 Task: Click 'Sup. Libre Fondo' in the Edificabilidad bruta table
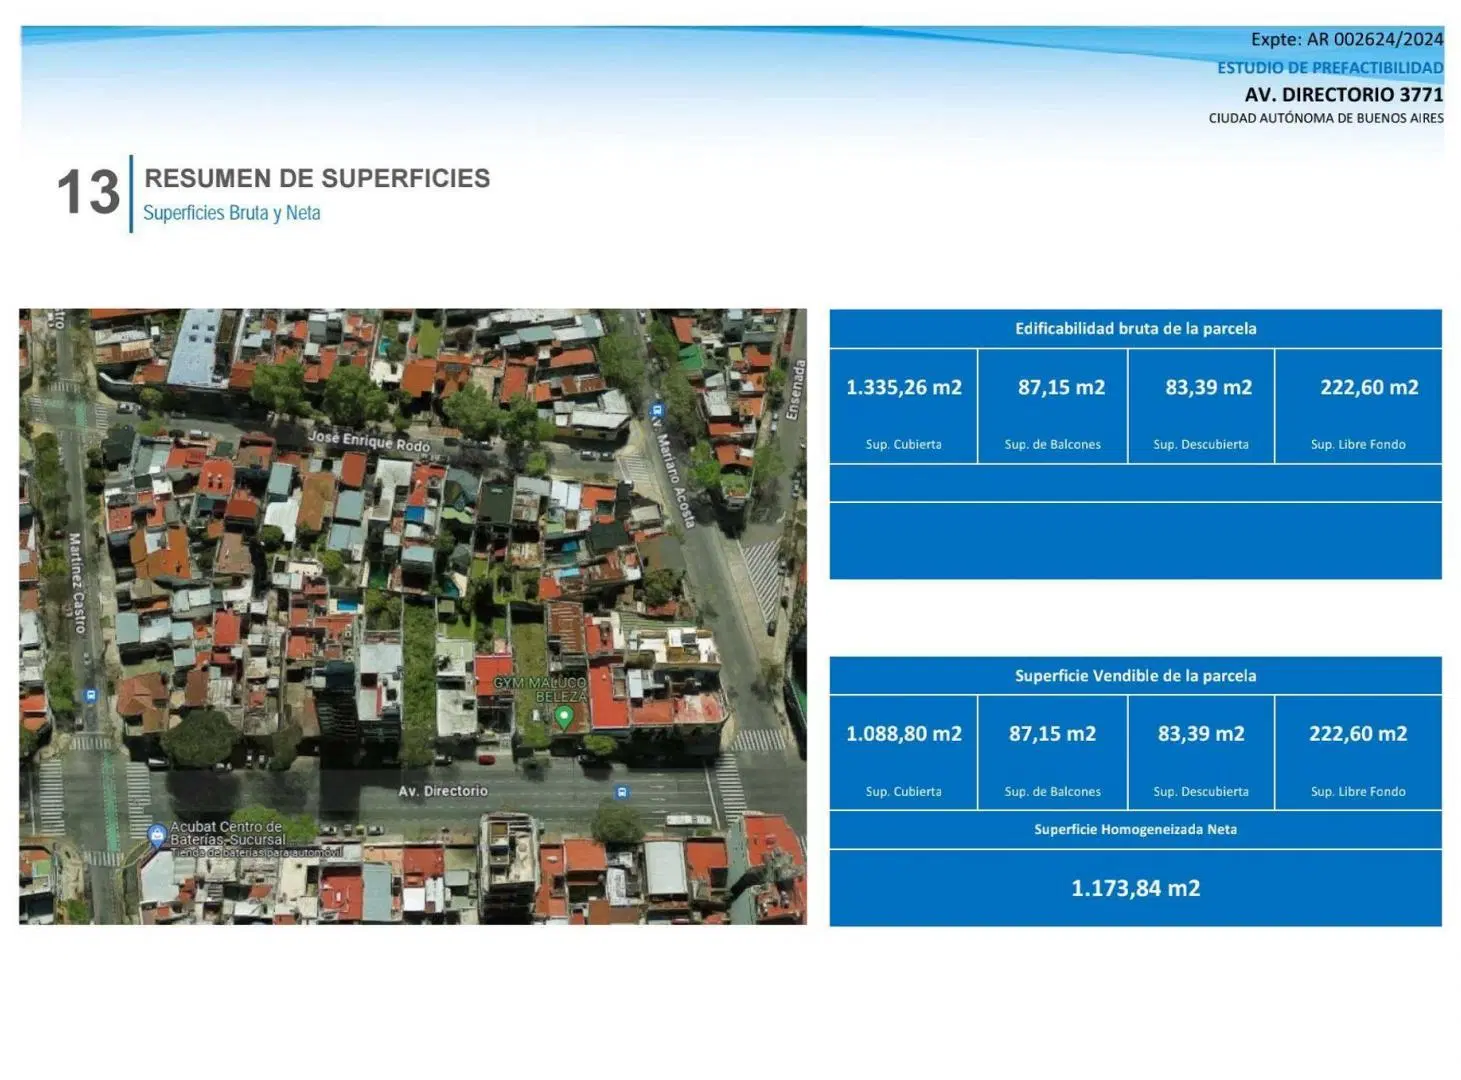coord(1358,445)
